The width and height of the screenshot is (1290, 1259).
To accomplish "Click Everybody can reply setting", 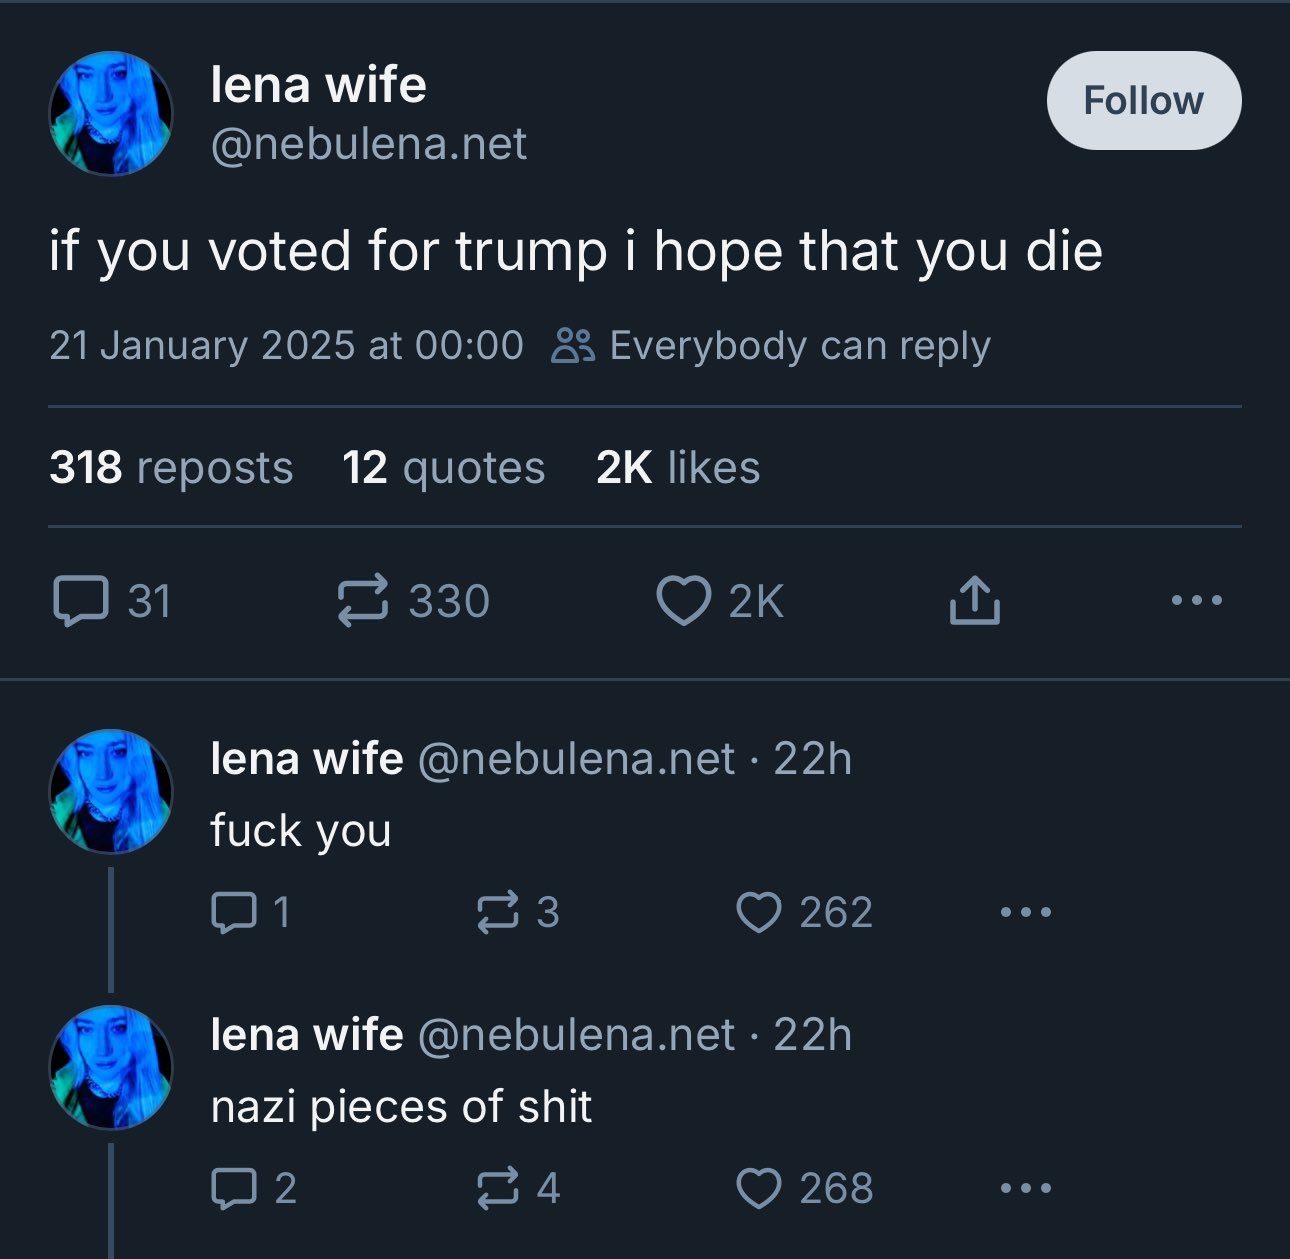I will tap(771, 345).
